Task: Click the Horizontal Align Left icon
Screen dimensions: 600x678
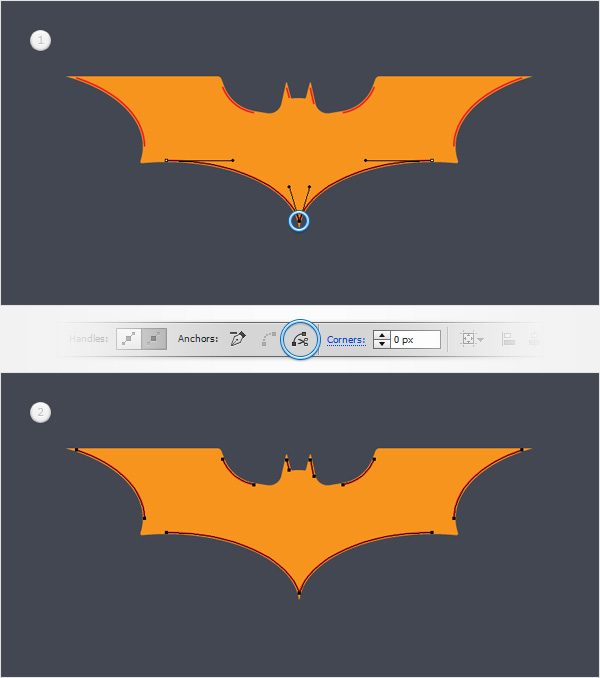Action: [508, 339]
